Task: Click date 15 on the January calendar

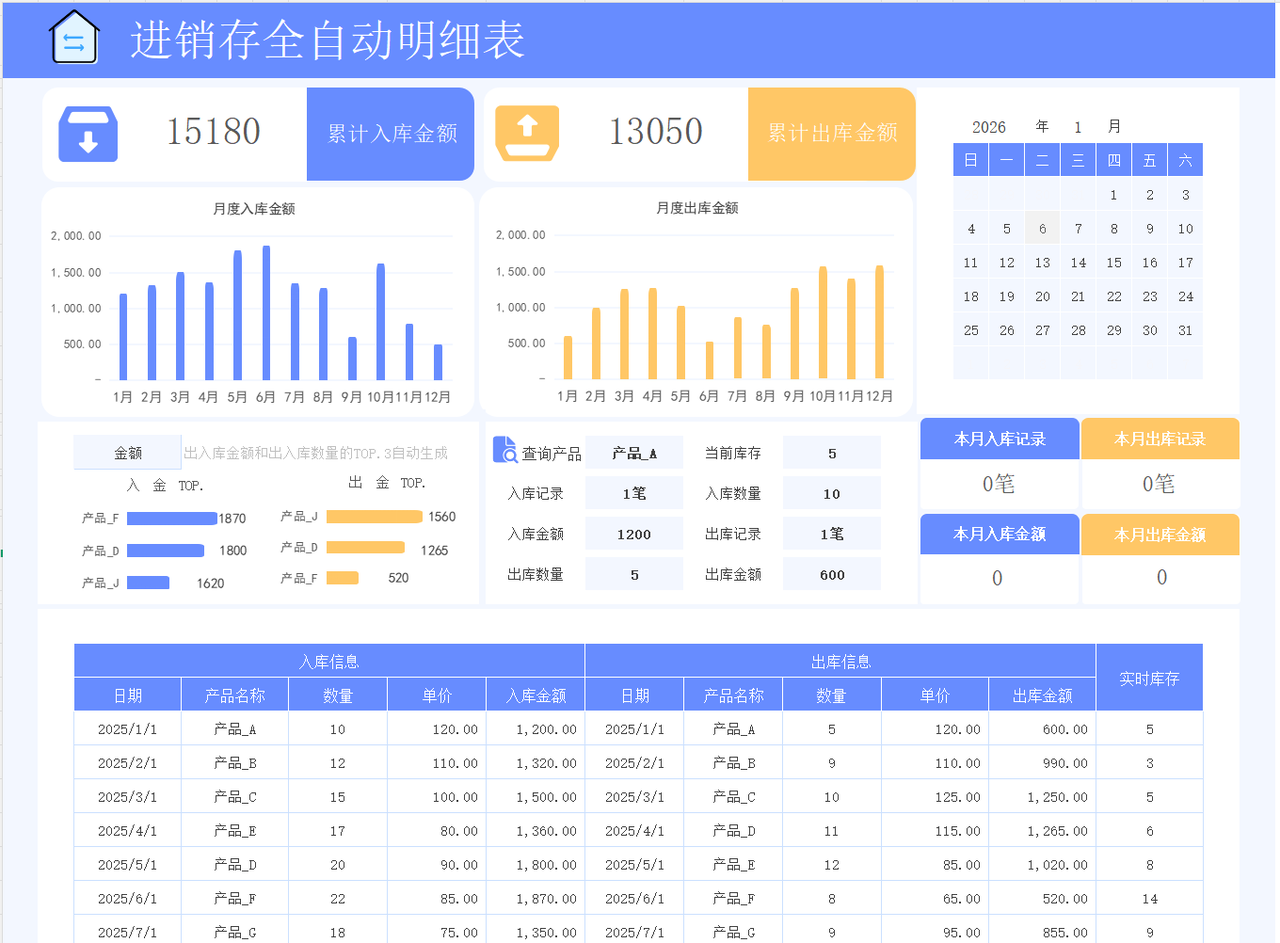Action: coord(1113,262)
